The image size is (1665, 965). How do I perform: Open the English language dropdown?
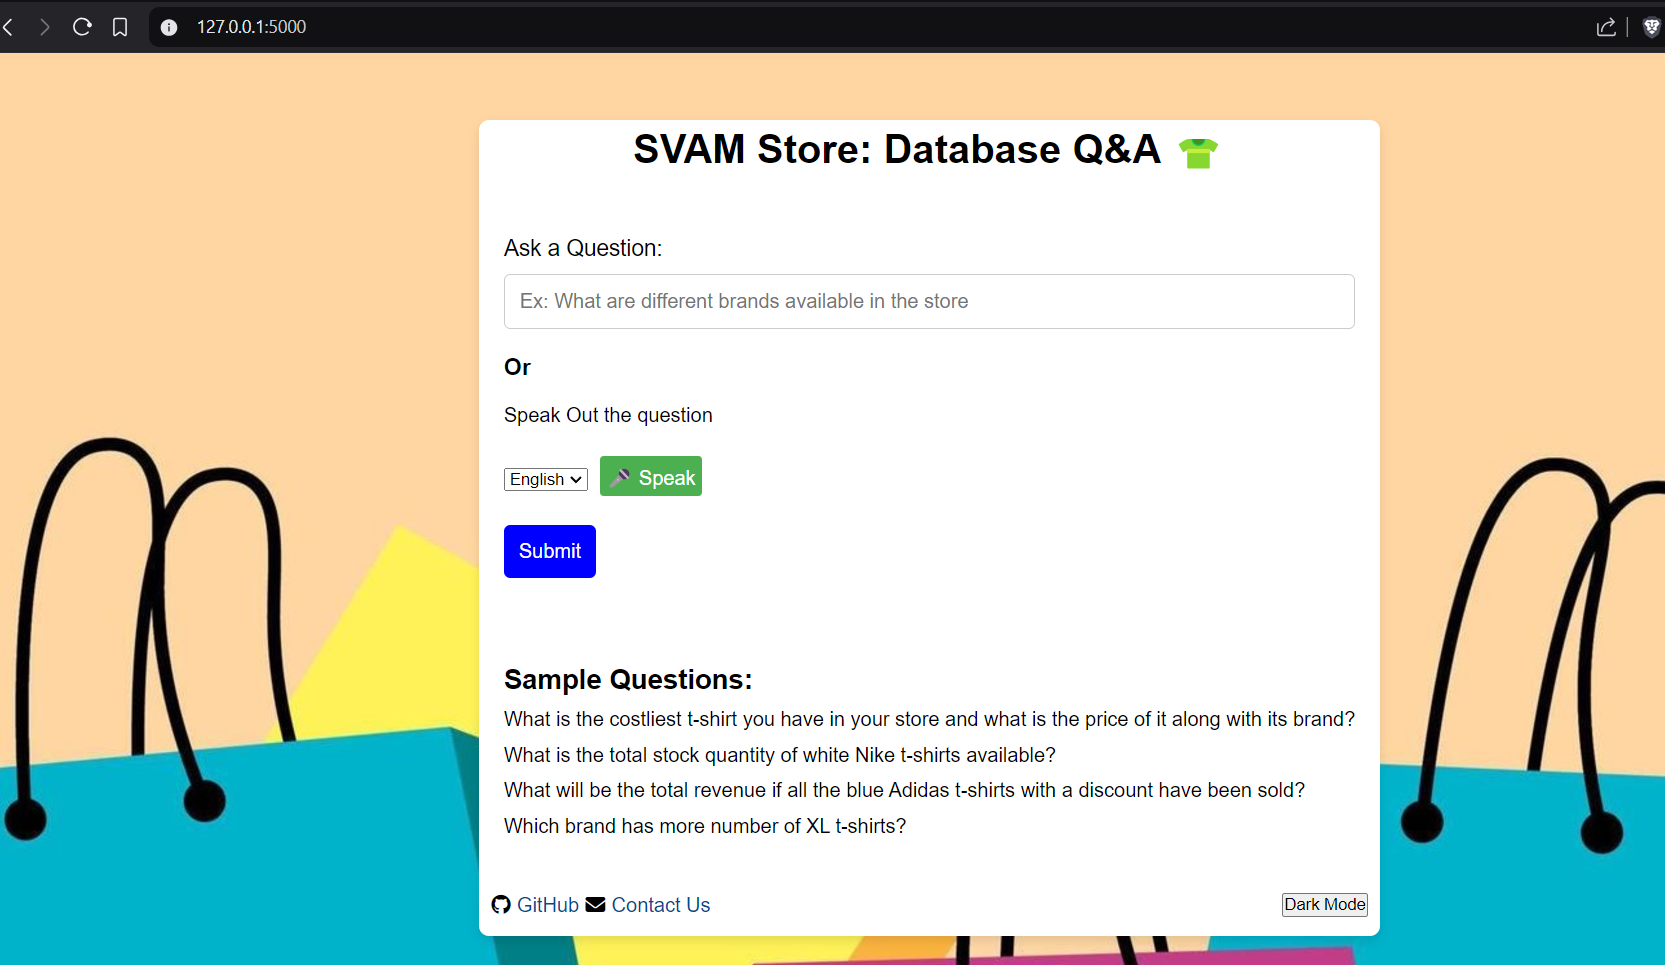click(x=545, y=480)
